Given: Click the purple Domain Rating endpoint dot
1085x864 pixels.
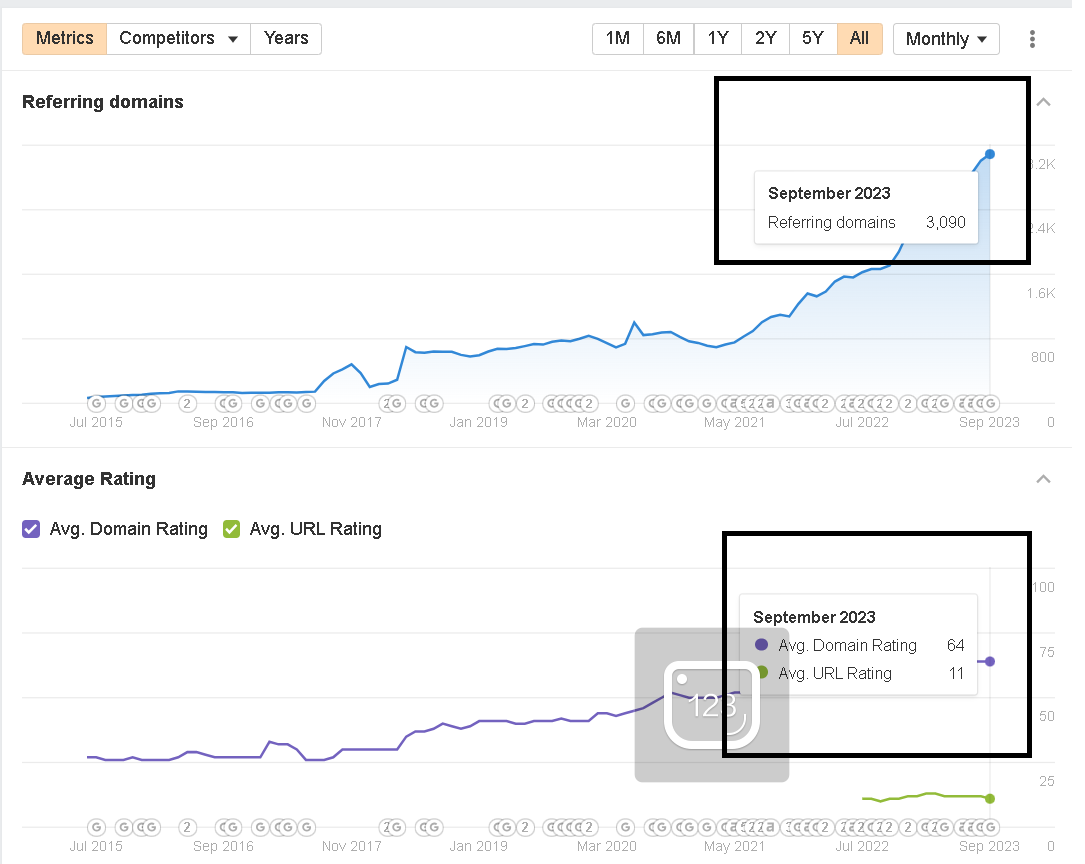Looking at the screenshot, I should click(990, 662).
